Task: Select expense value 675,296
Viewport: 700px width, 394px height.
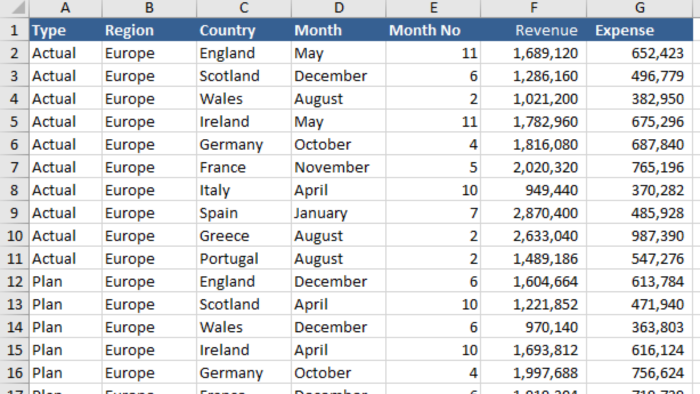Action: click(x=640, y=121)
